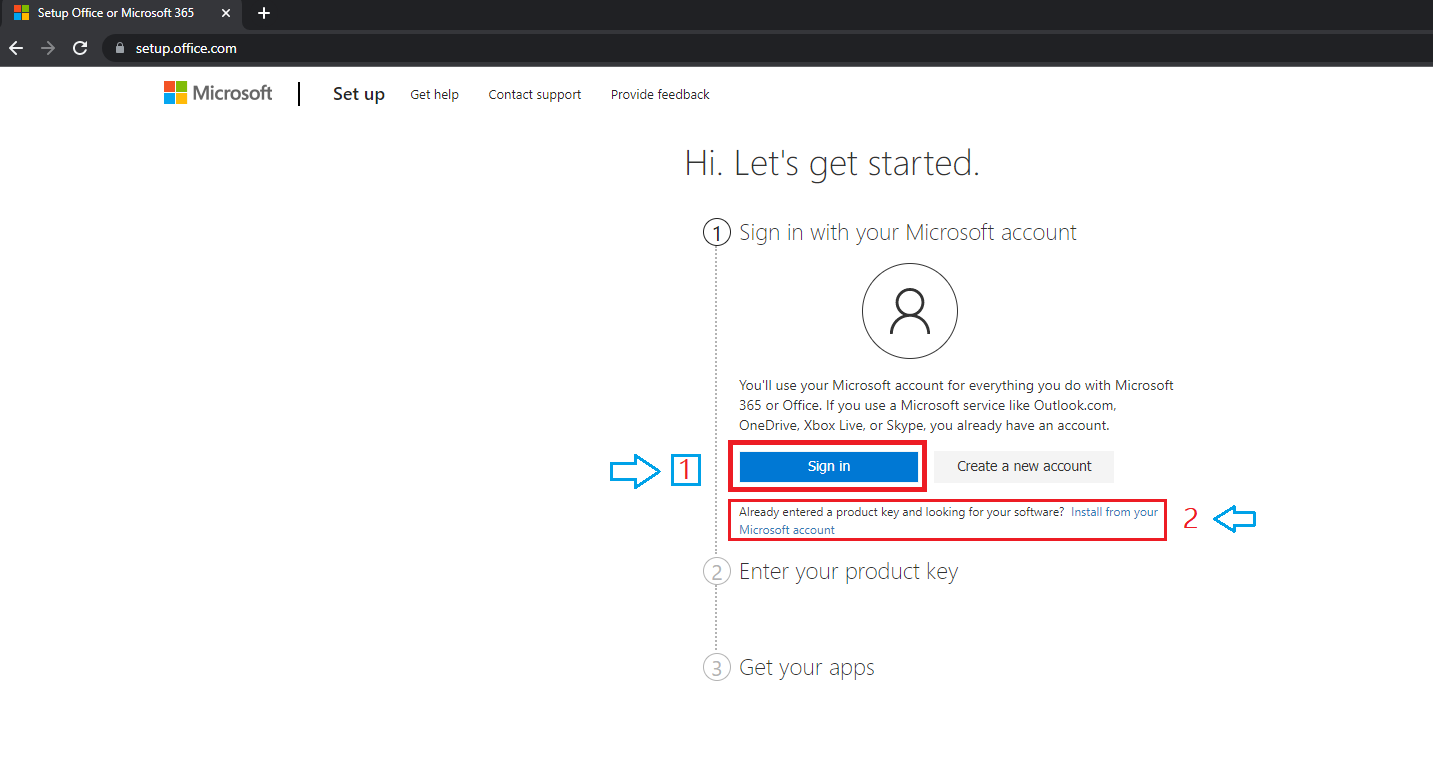Follow Install from your Microsoft account link

1113,512
